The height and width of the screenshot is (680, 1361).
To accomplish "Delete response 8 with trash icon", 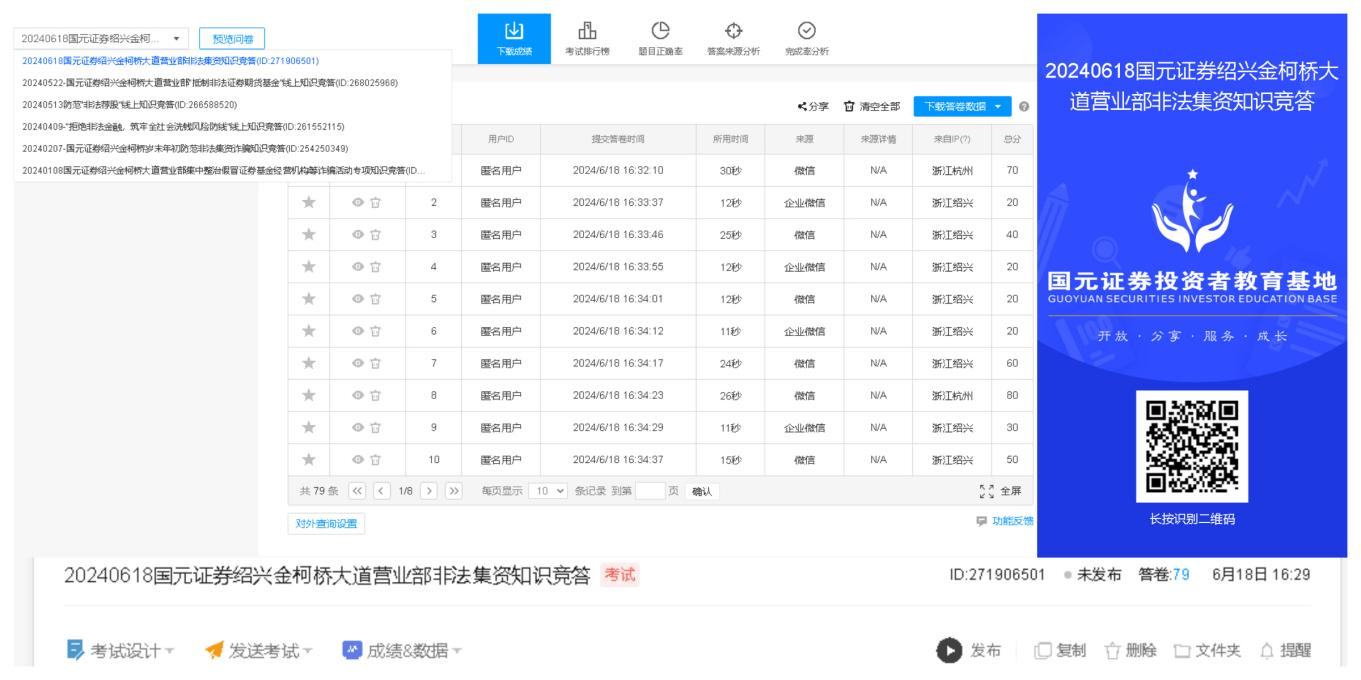I will click(375, 395).
